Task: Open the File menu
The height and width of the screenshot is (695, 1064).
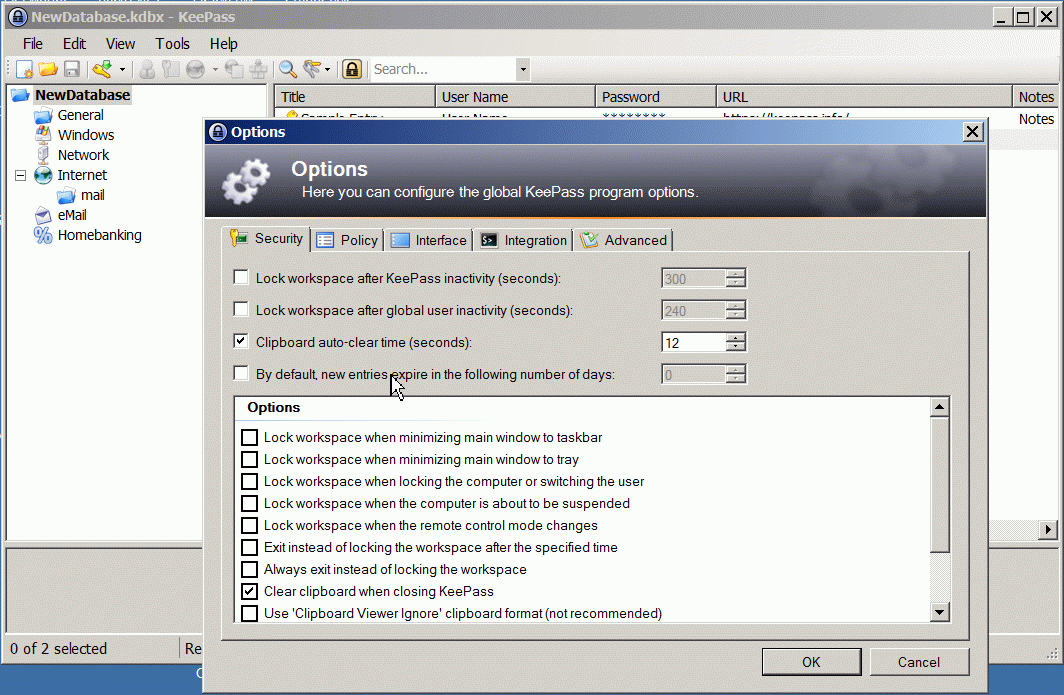Action: [33, 43]
